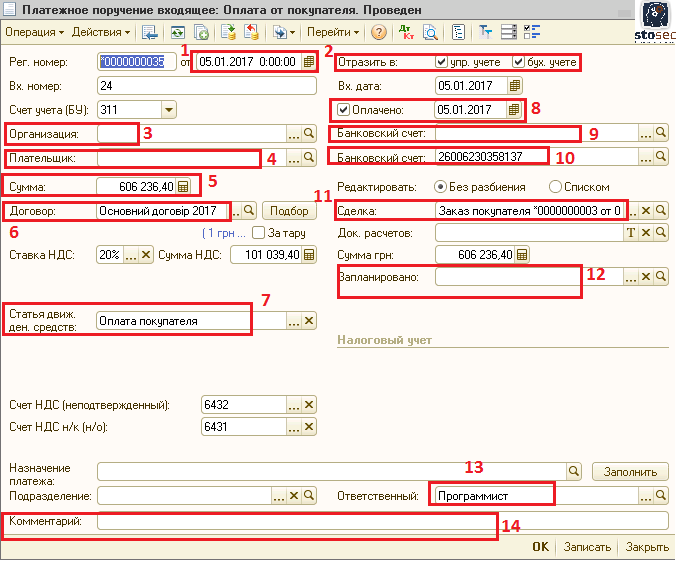
Task: Open the Операция menu
Action: pos(34,32)
